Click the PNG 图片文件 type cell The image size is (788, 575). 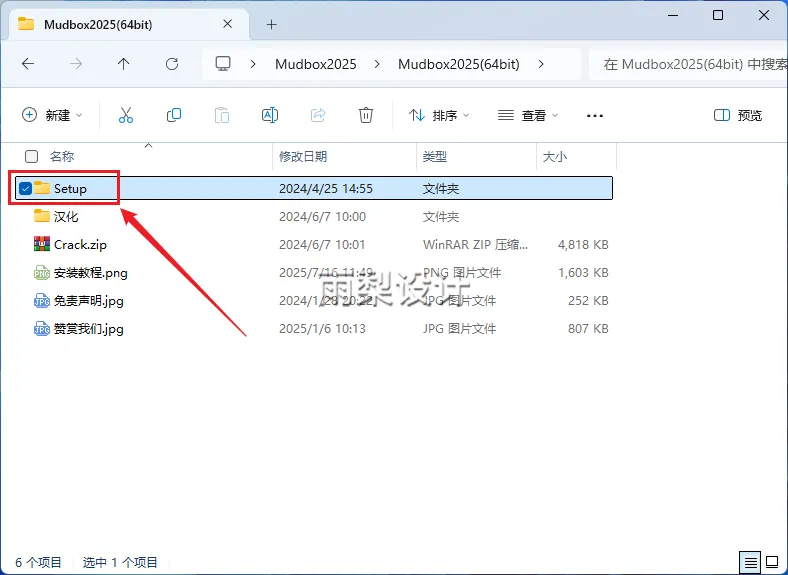click(462, 273)
